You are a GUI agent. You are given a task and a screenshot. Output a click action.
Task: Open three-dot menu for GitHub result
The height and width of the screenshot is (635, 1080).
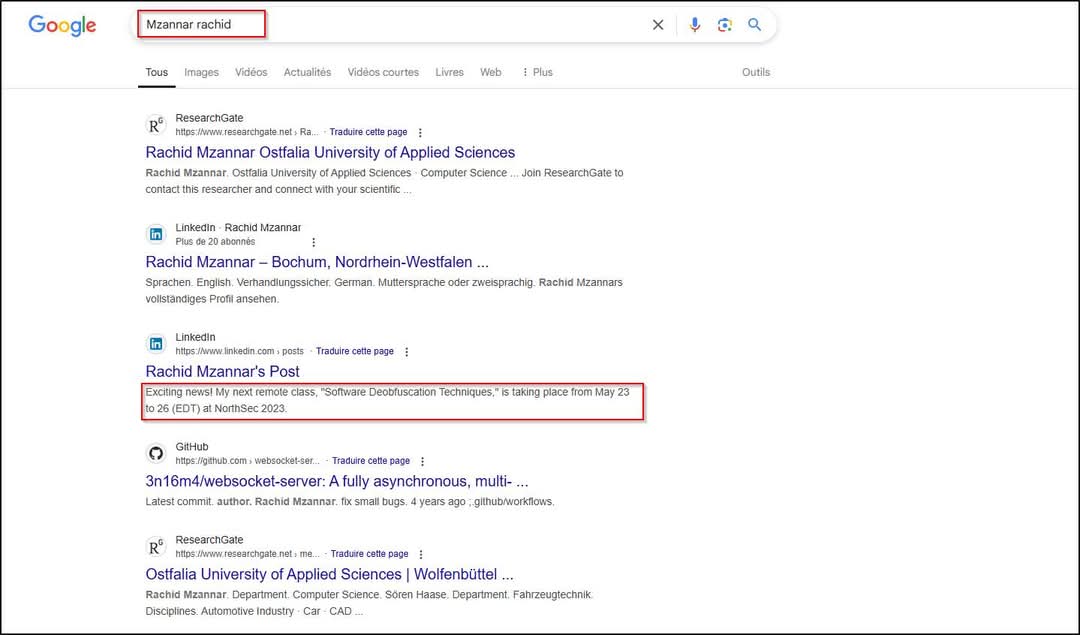point(423,462)
